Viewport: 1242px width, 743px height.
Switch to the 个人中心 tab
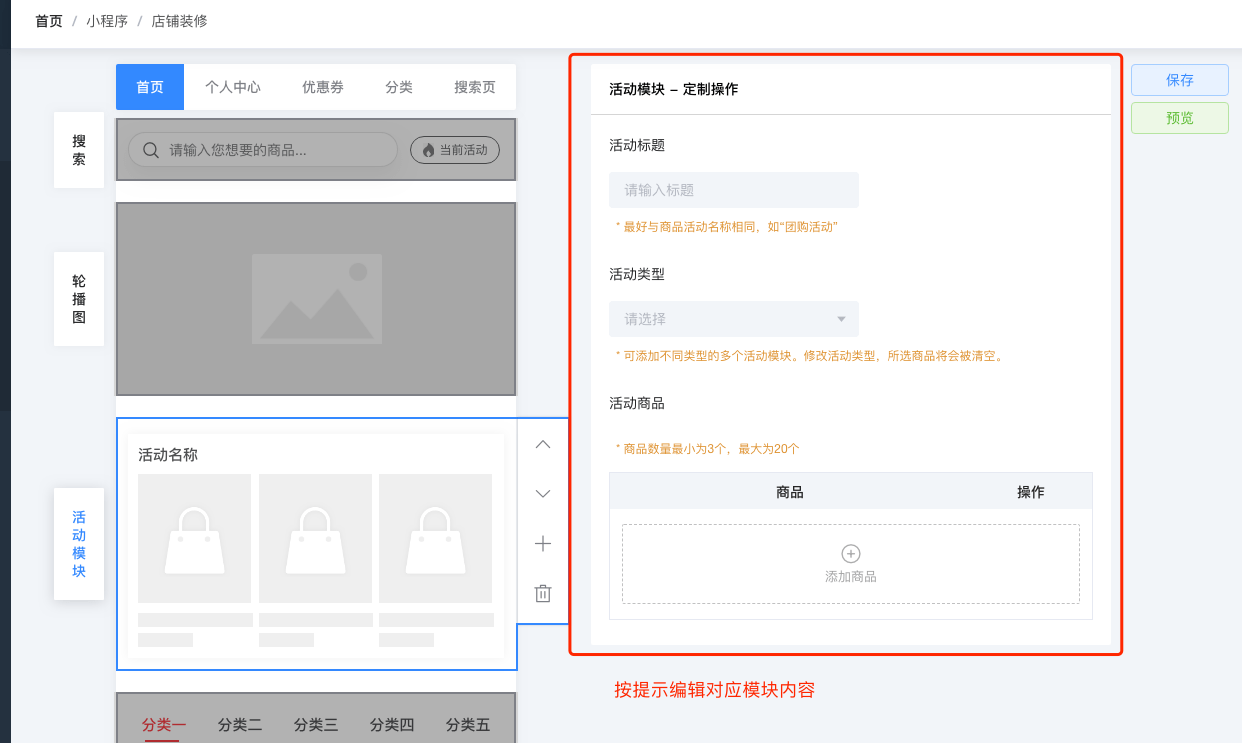point(233,87)
